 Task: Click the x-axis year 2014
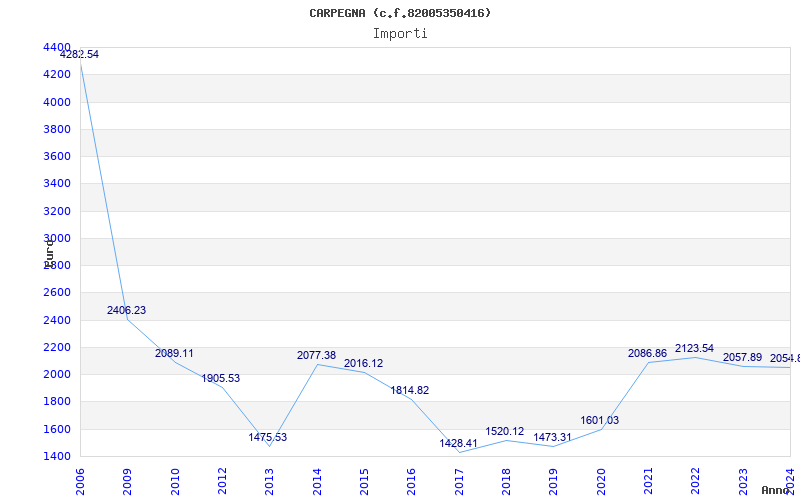pyautogui.click(x=317, y=482)
